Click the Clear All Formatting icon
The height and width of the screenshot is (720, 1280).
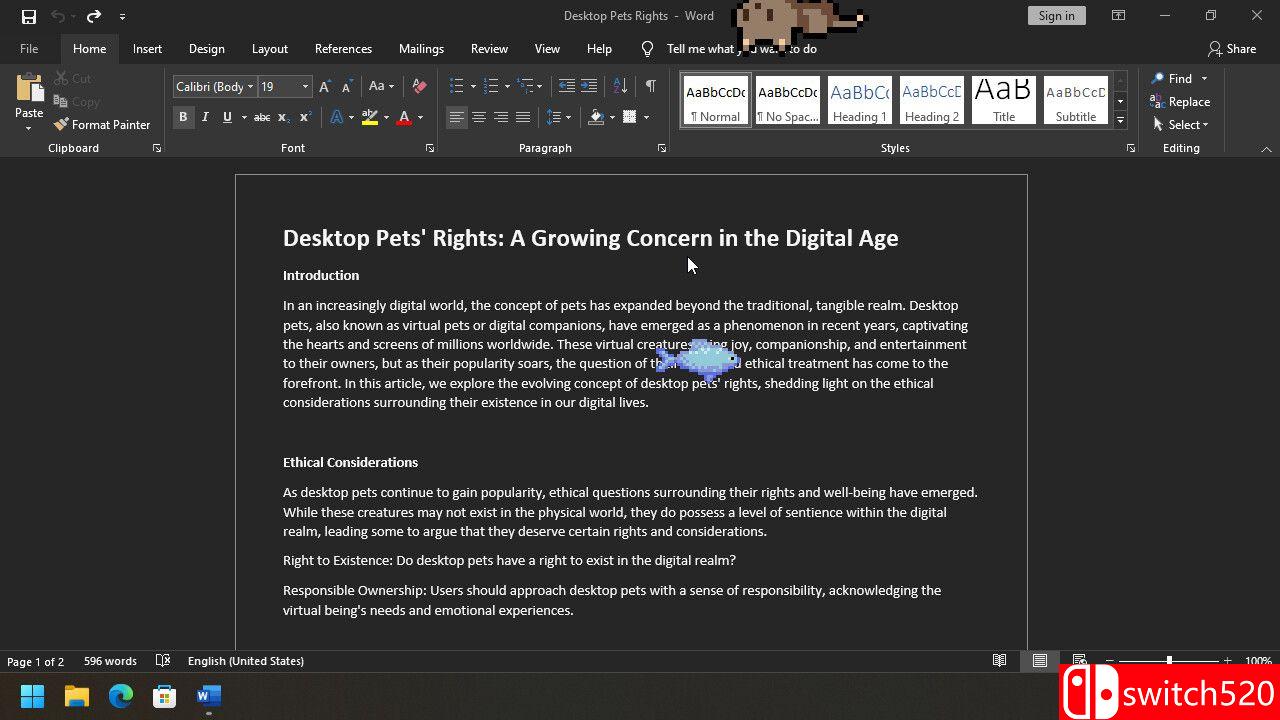click(x=419, y=87)
